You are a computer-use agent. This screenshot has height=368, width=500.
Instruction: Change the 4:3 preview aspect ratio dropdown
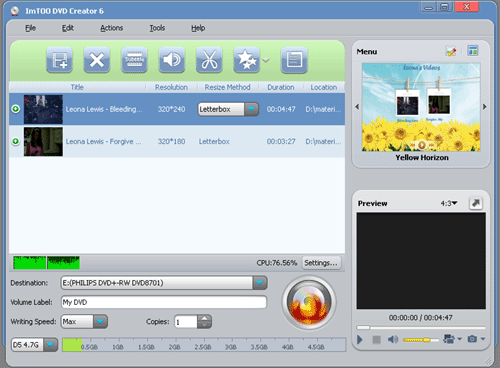[x=449, y=203]
